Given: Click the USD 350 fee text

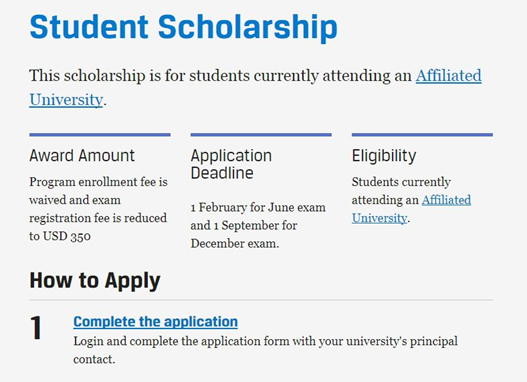Looking at the screenshot, I should coord(67,236).
